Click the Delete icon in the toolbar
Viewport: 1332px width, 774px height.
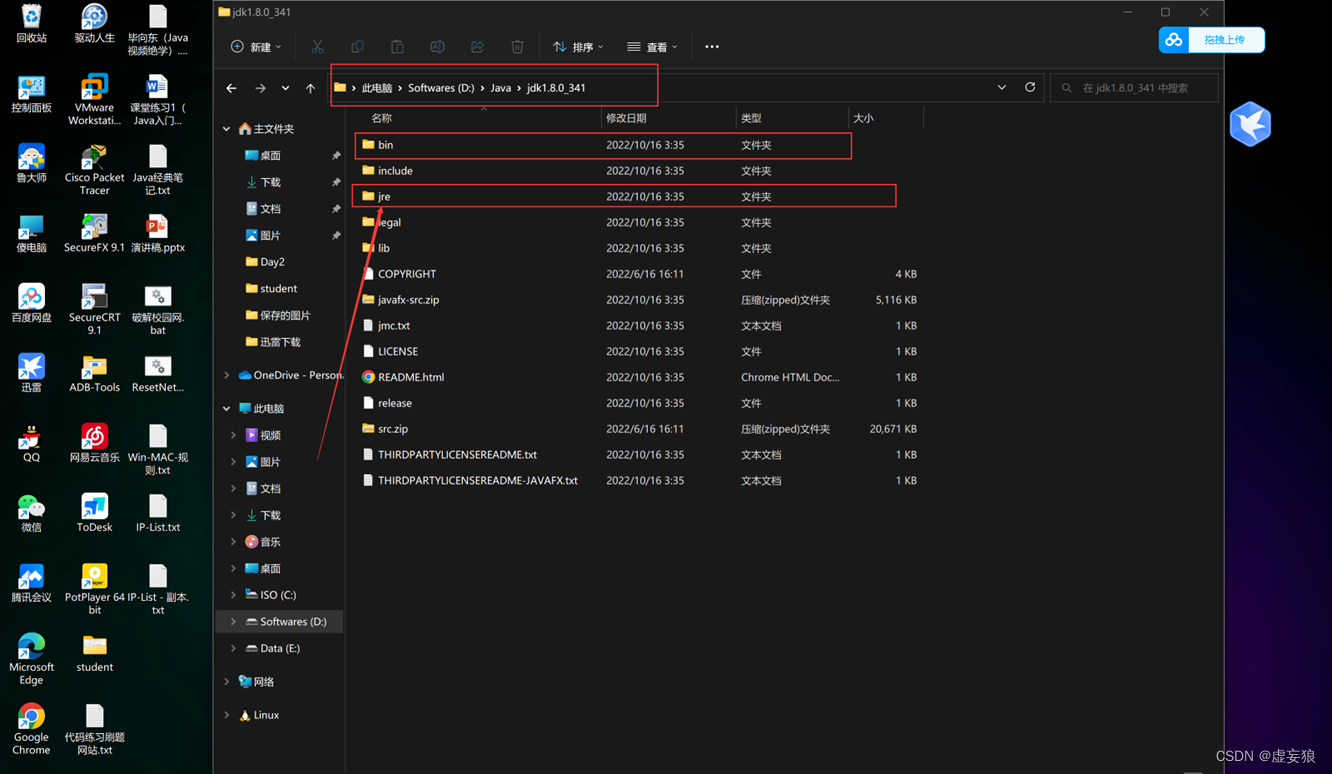pos(517,46)
